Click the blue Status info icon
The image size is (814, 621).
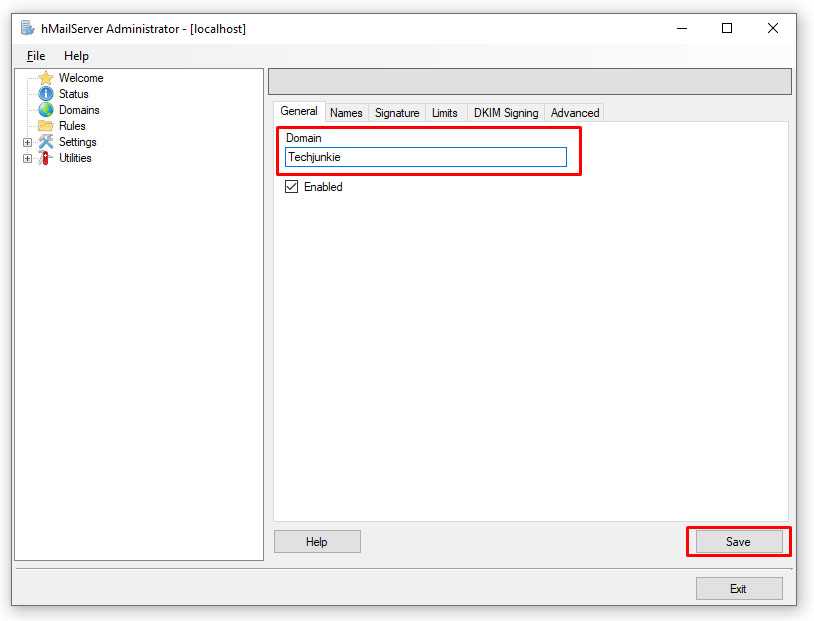tap(46, 94)
